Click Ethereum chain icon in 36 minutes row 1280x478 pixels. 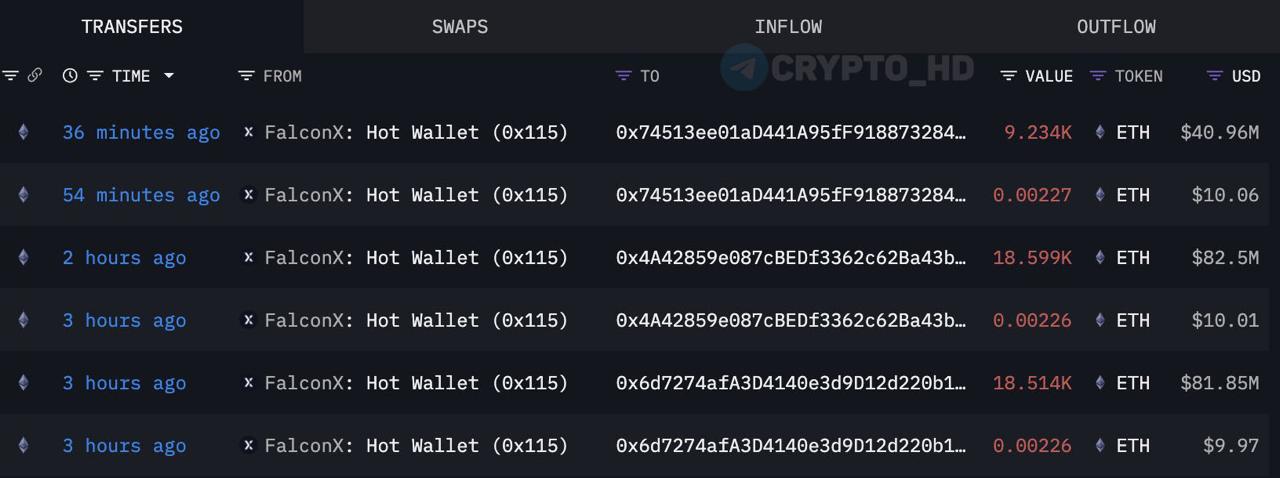click(x=24, y=132)
